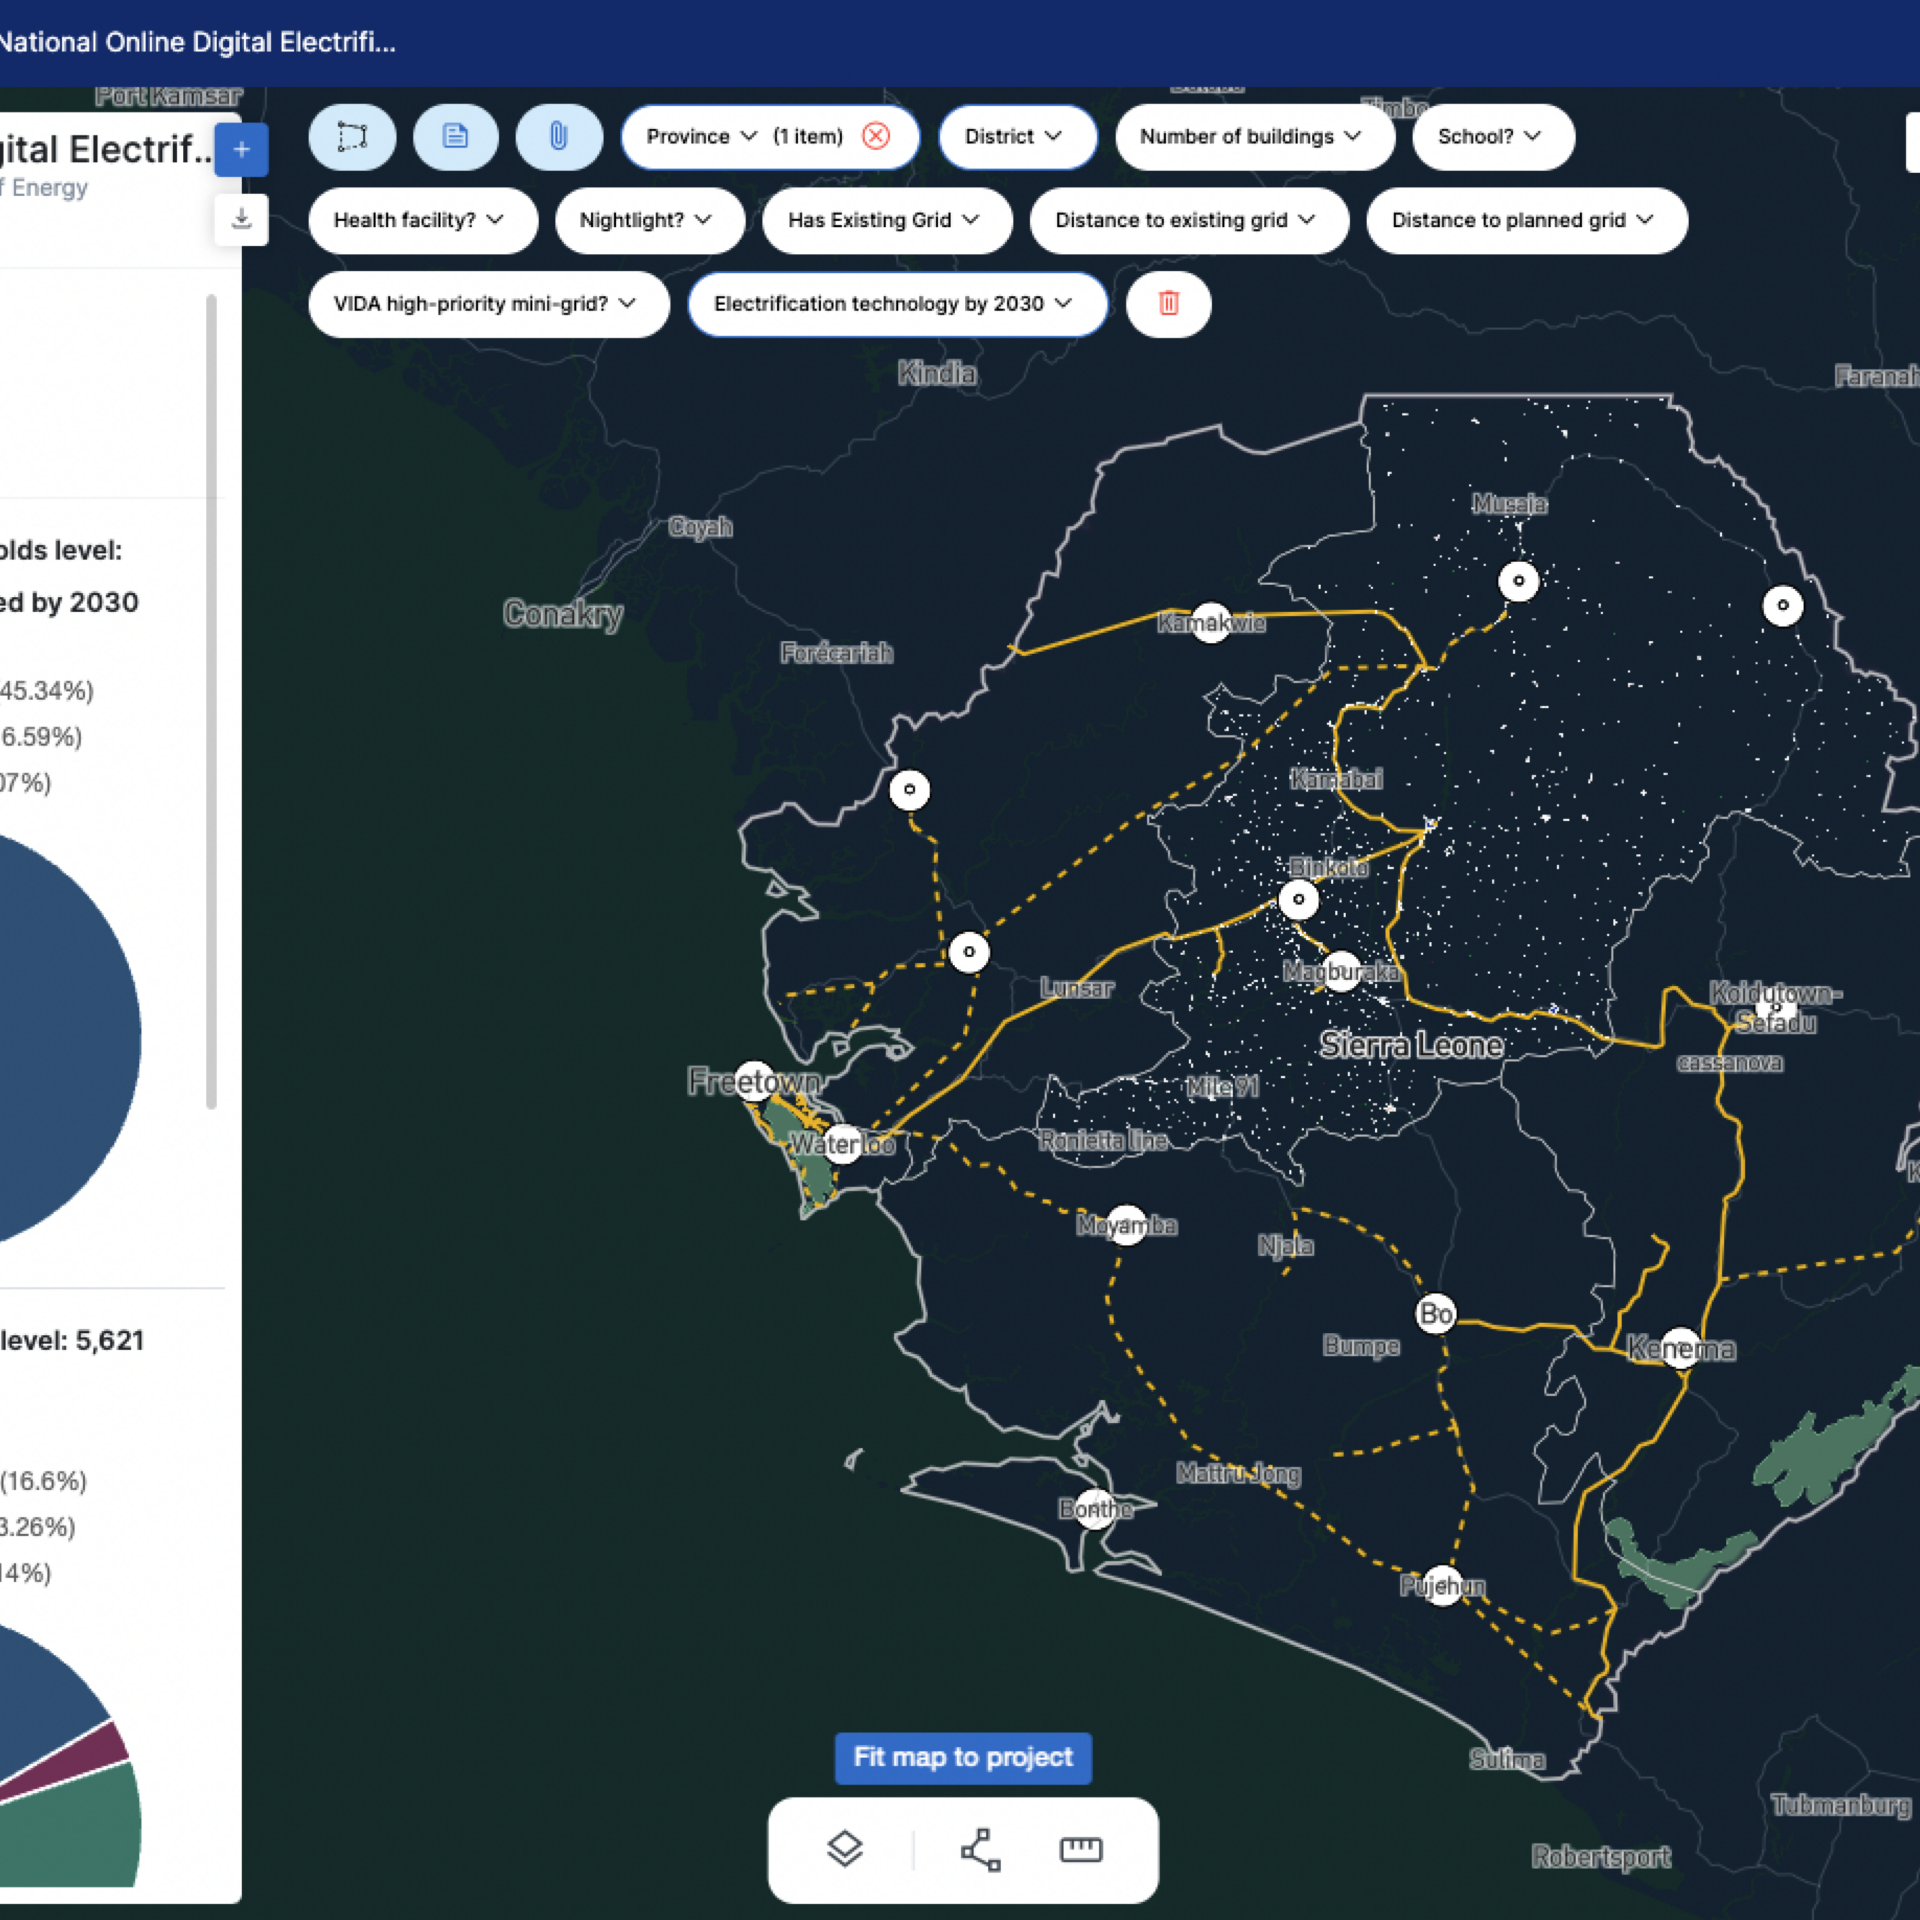This screenshot has height=1920, width=1920.
Task: Click the map marker near Binkolo
Action: (1298, 899)
